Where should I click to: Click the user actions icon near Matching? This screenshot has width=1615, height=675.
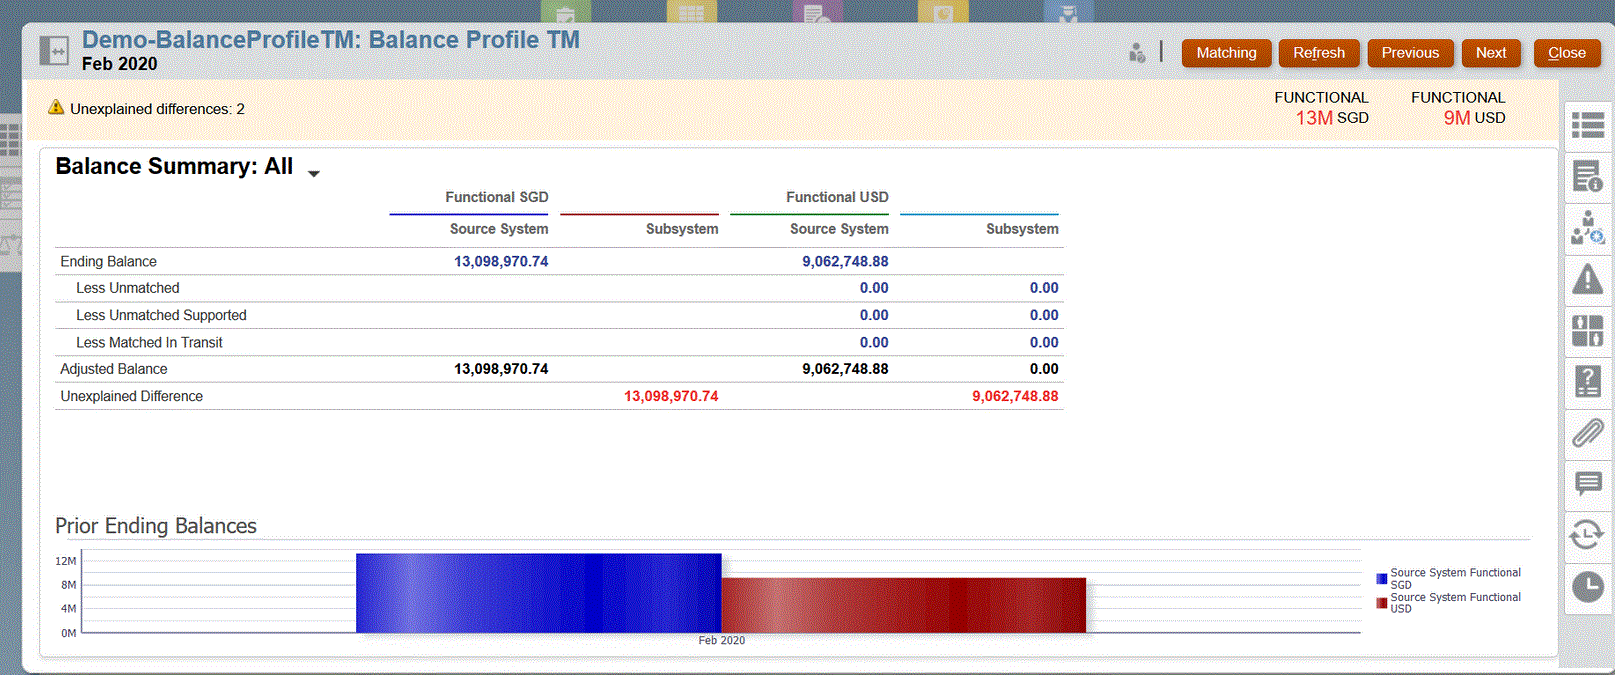pyautogui.click(x=1137, y=53)
